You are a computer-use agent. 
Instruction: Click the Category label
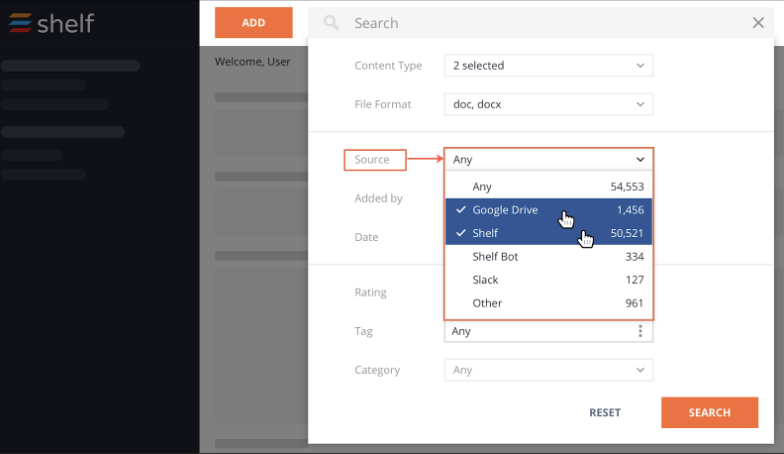click(377, 370)
